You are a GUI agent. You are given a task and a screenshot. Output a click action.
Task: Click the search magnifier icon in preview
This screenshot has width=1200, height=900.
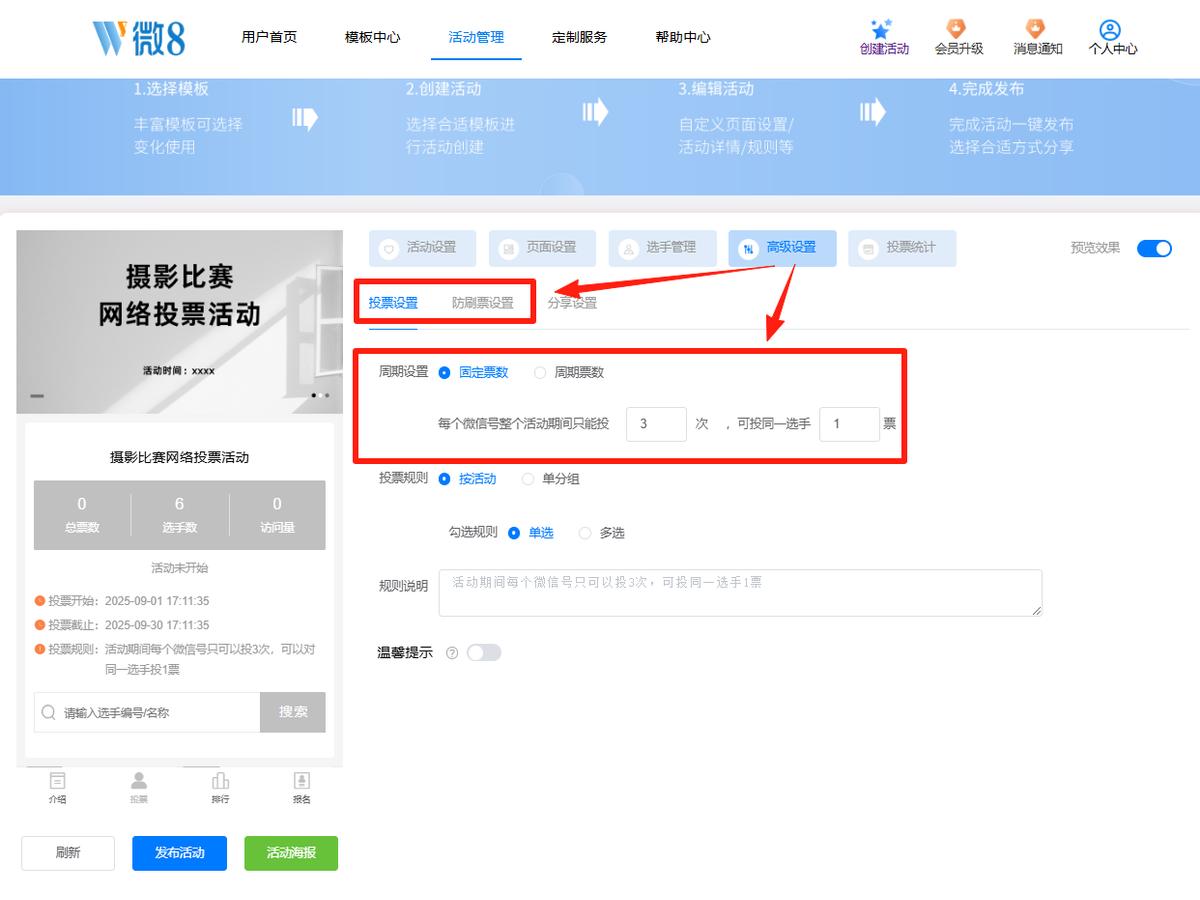coord(49,713)
